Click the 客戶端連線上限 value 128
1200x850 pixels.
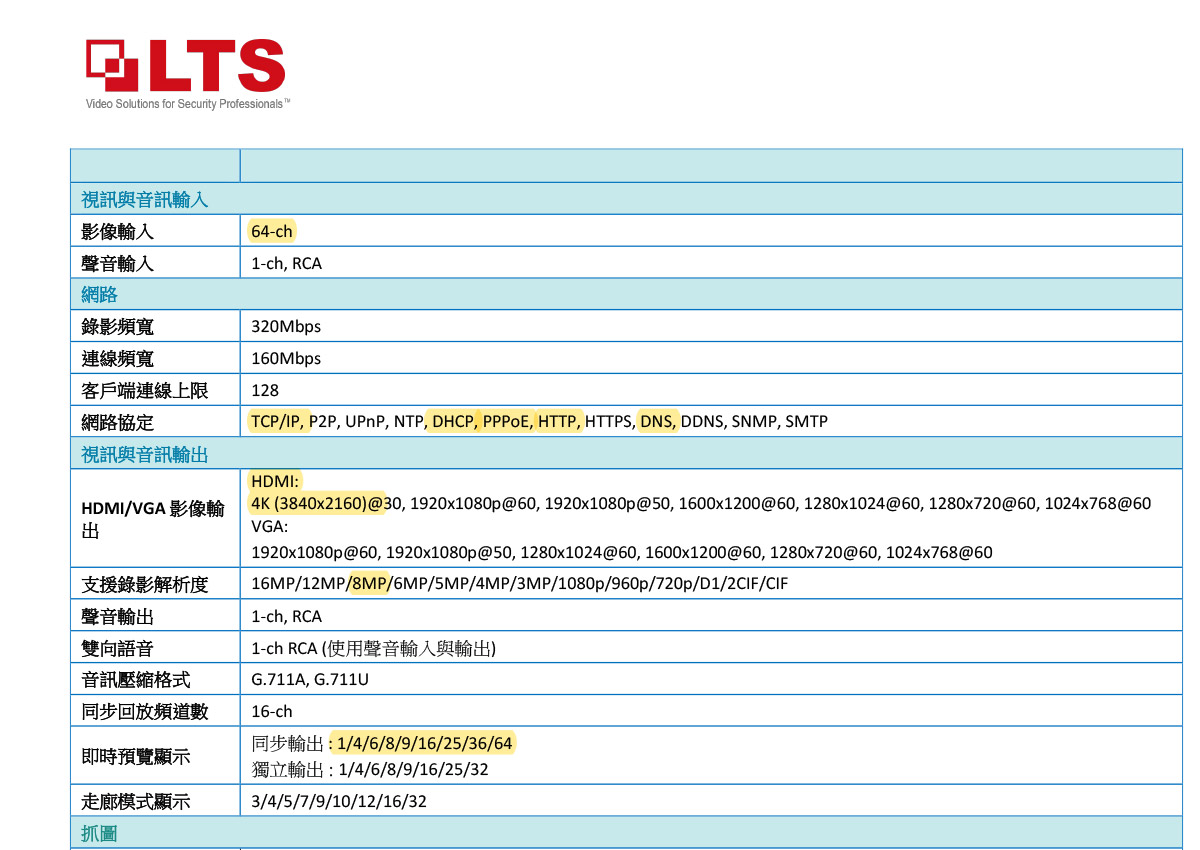[265, 390]
